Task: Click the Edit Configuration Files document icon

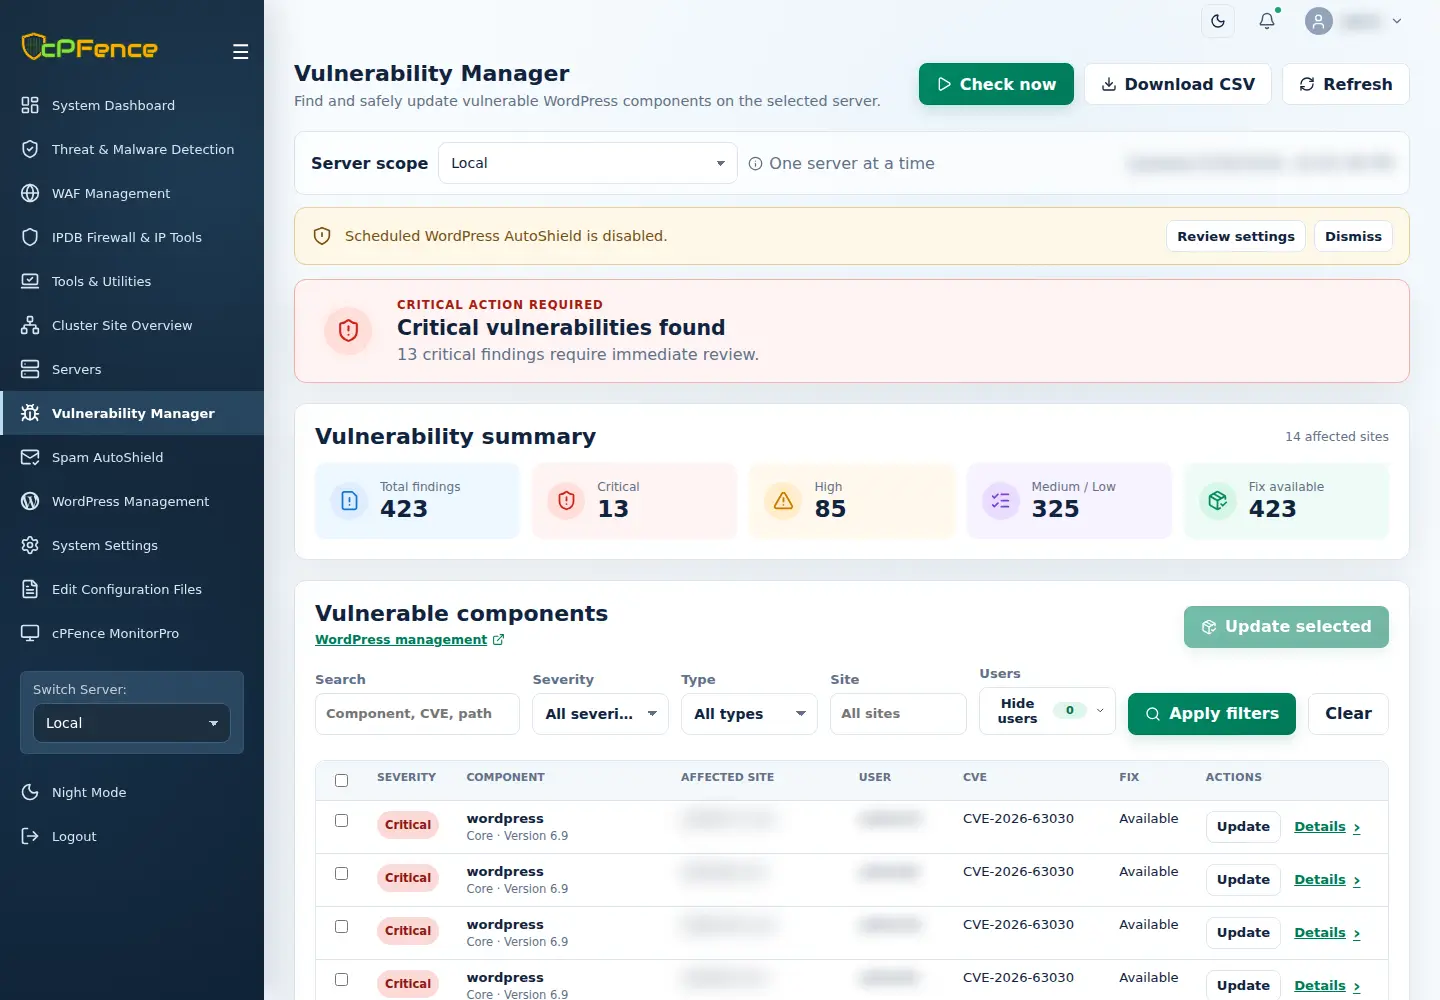Action: [x=30, y=589]
